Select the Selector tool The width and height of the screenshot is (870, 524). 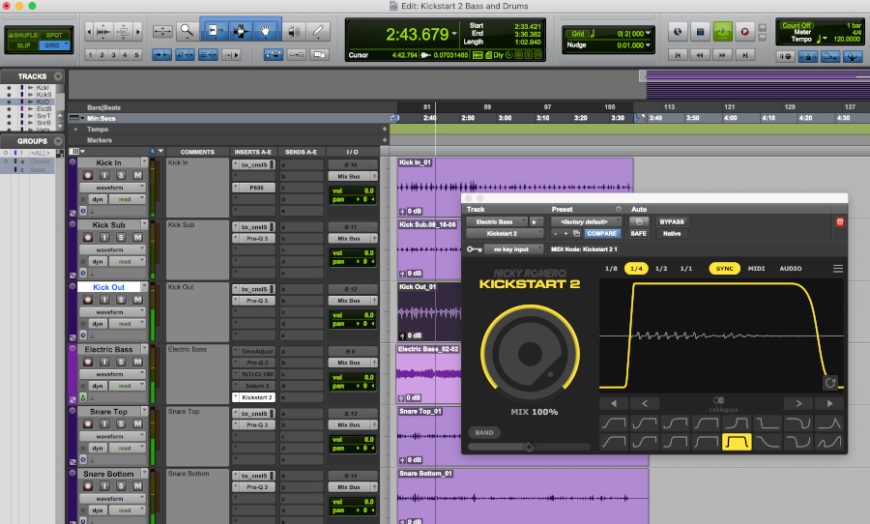[x=240, y=31]
